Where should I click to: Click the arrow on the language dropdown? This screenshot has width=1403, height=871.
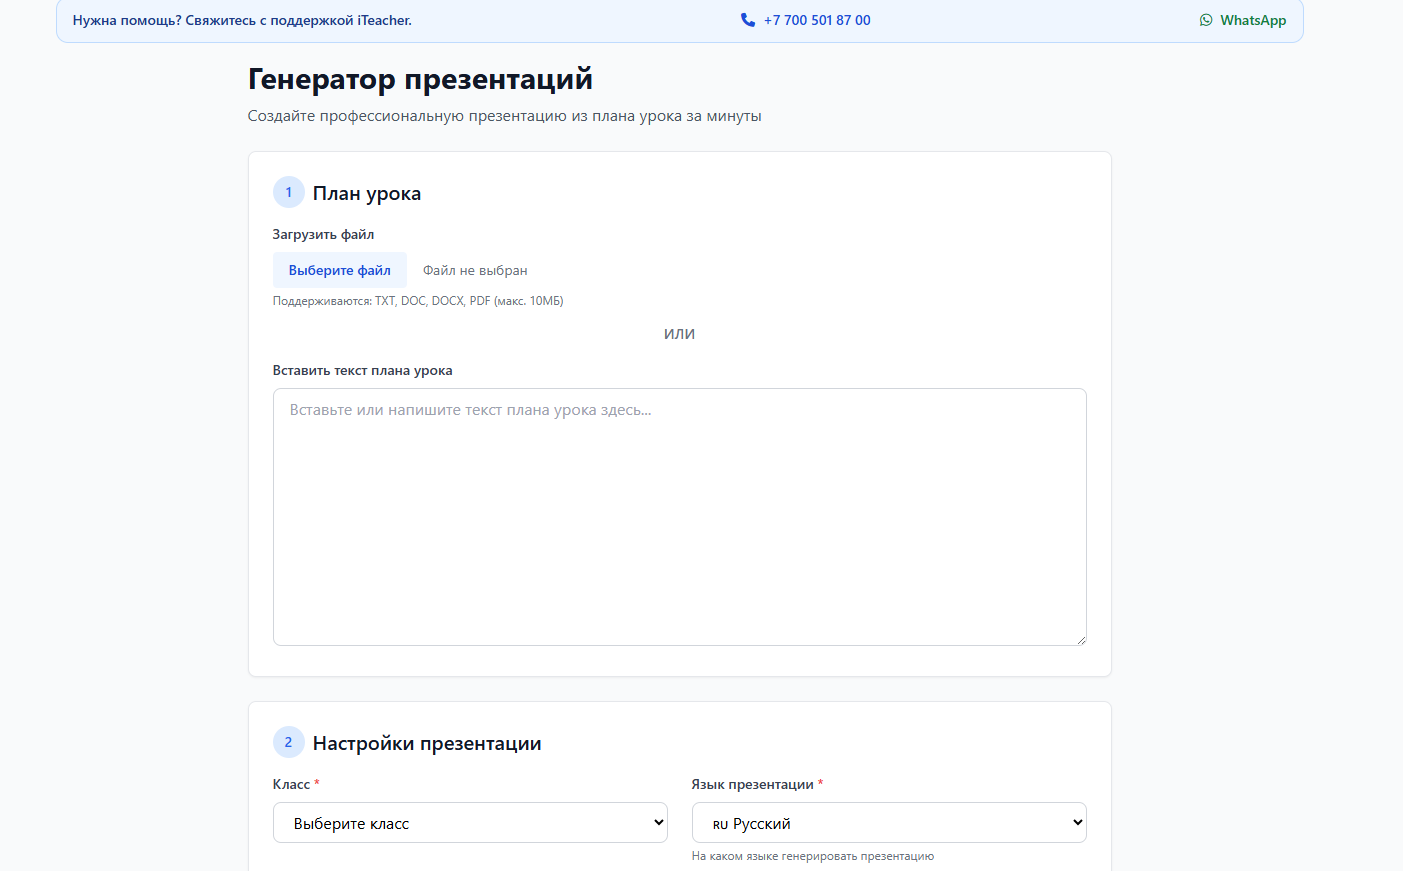[1077, 823]
